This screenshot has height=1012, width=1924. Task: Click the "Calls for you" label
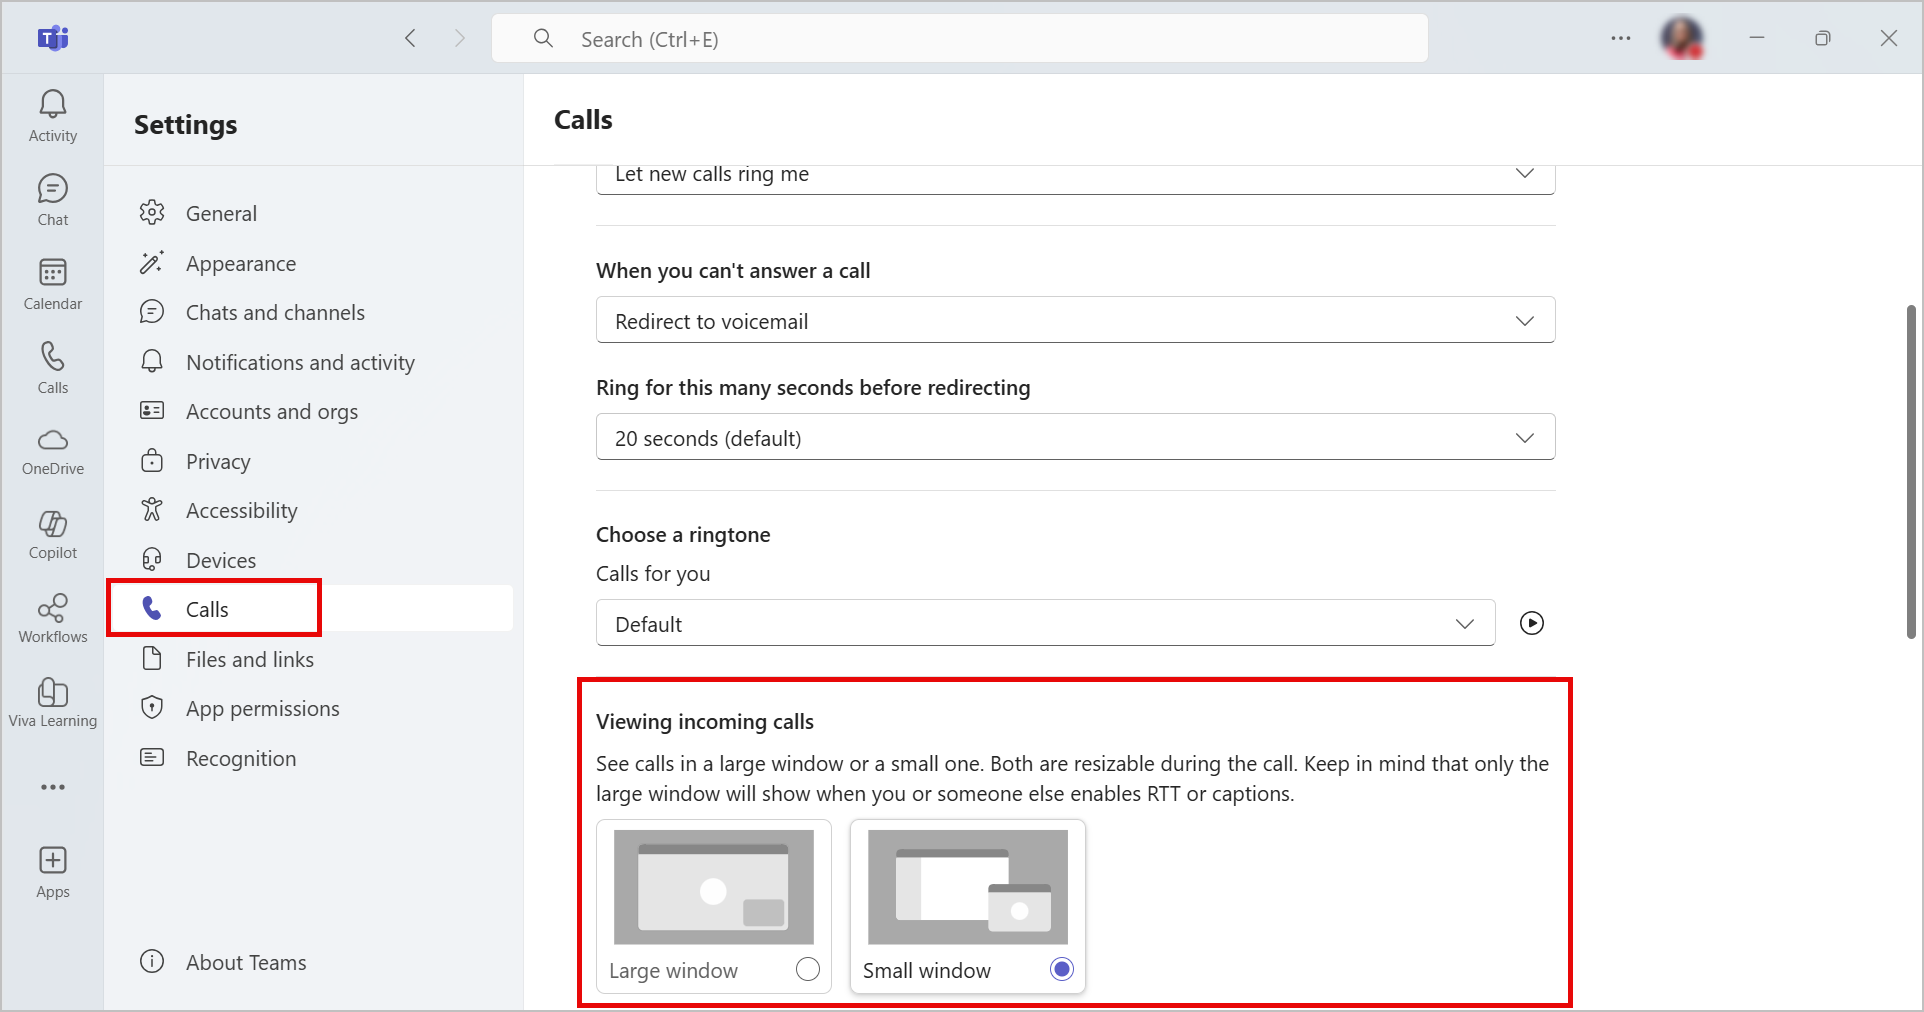coord(653,573)
